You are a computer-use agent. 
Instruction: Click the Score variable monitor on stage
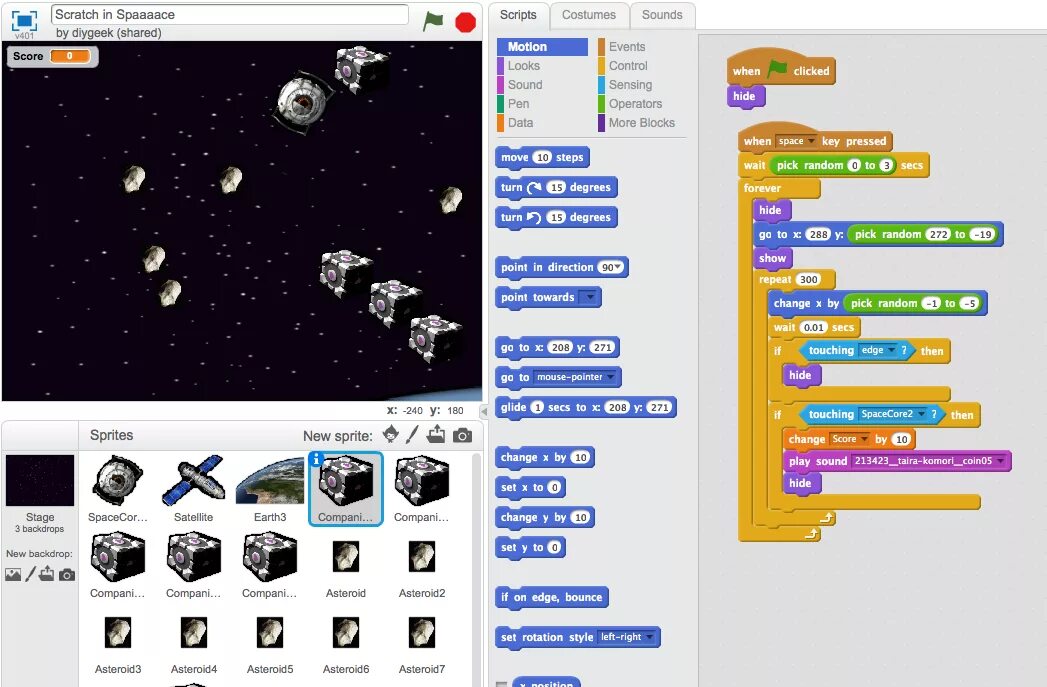pyautogui.click(x=53, y=56)
